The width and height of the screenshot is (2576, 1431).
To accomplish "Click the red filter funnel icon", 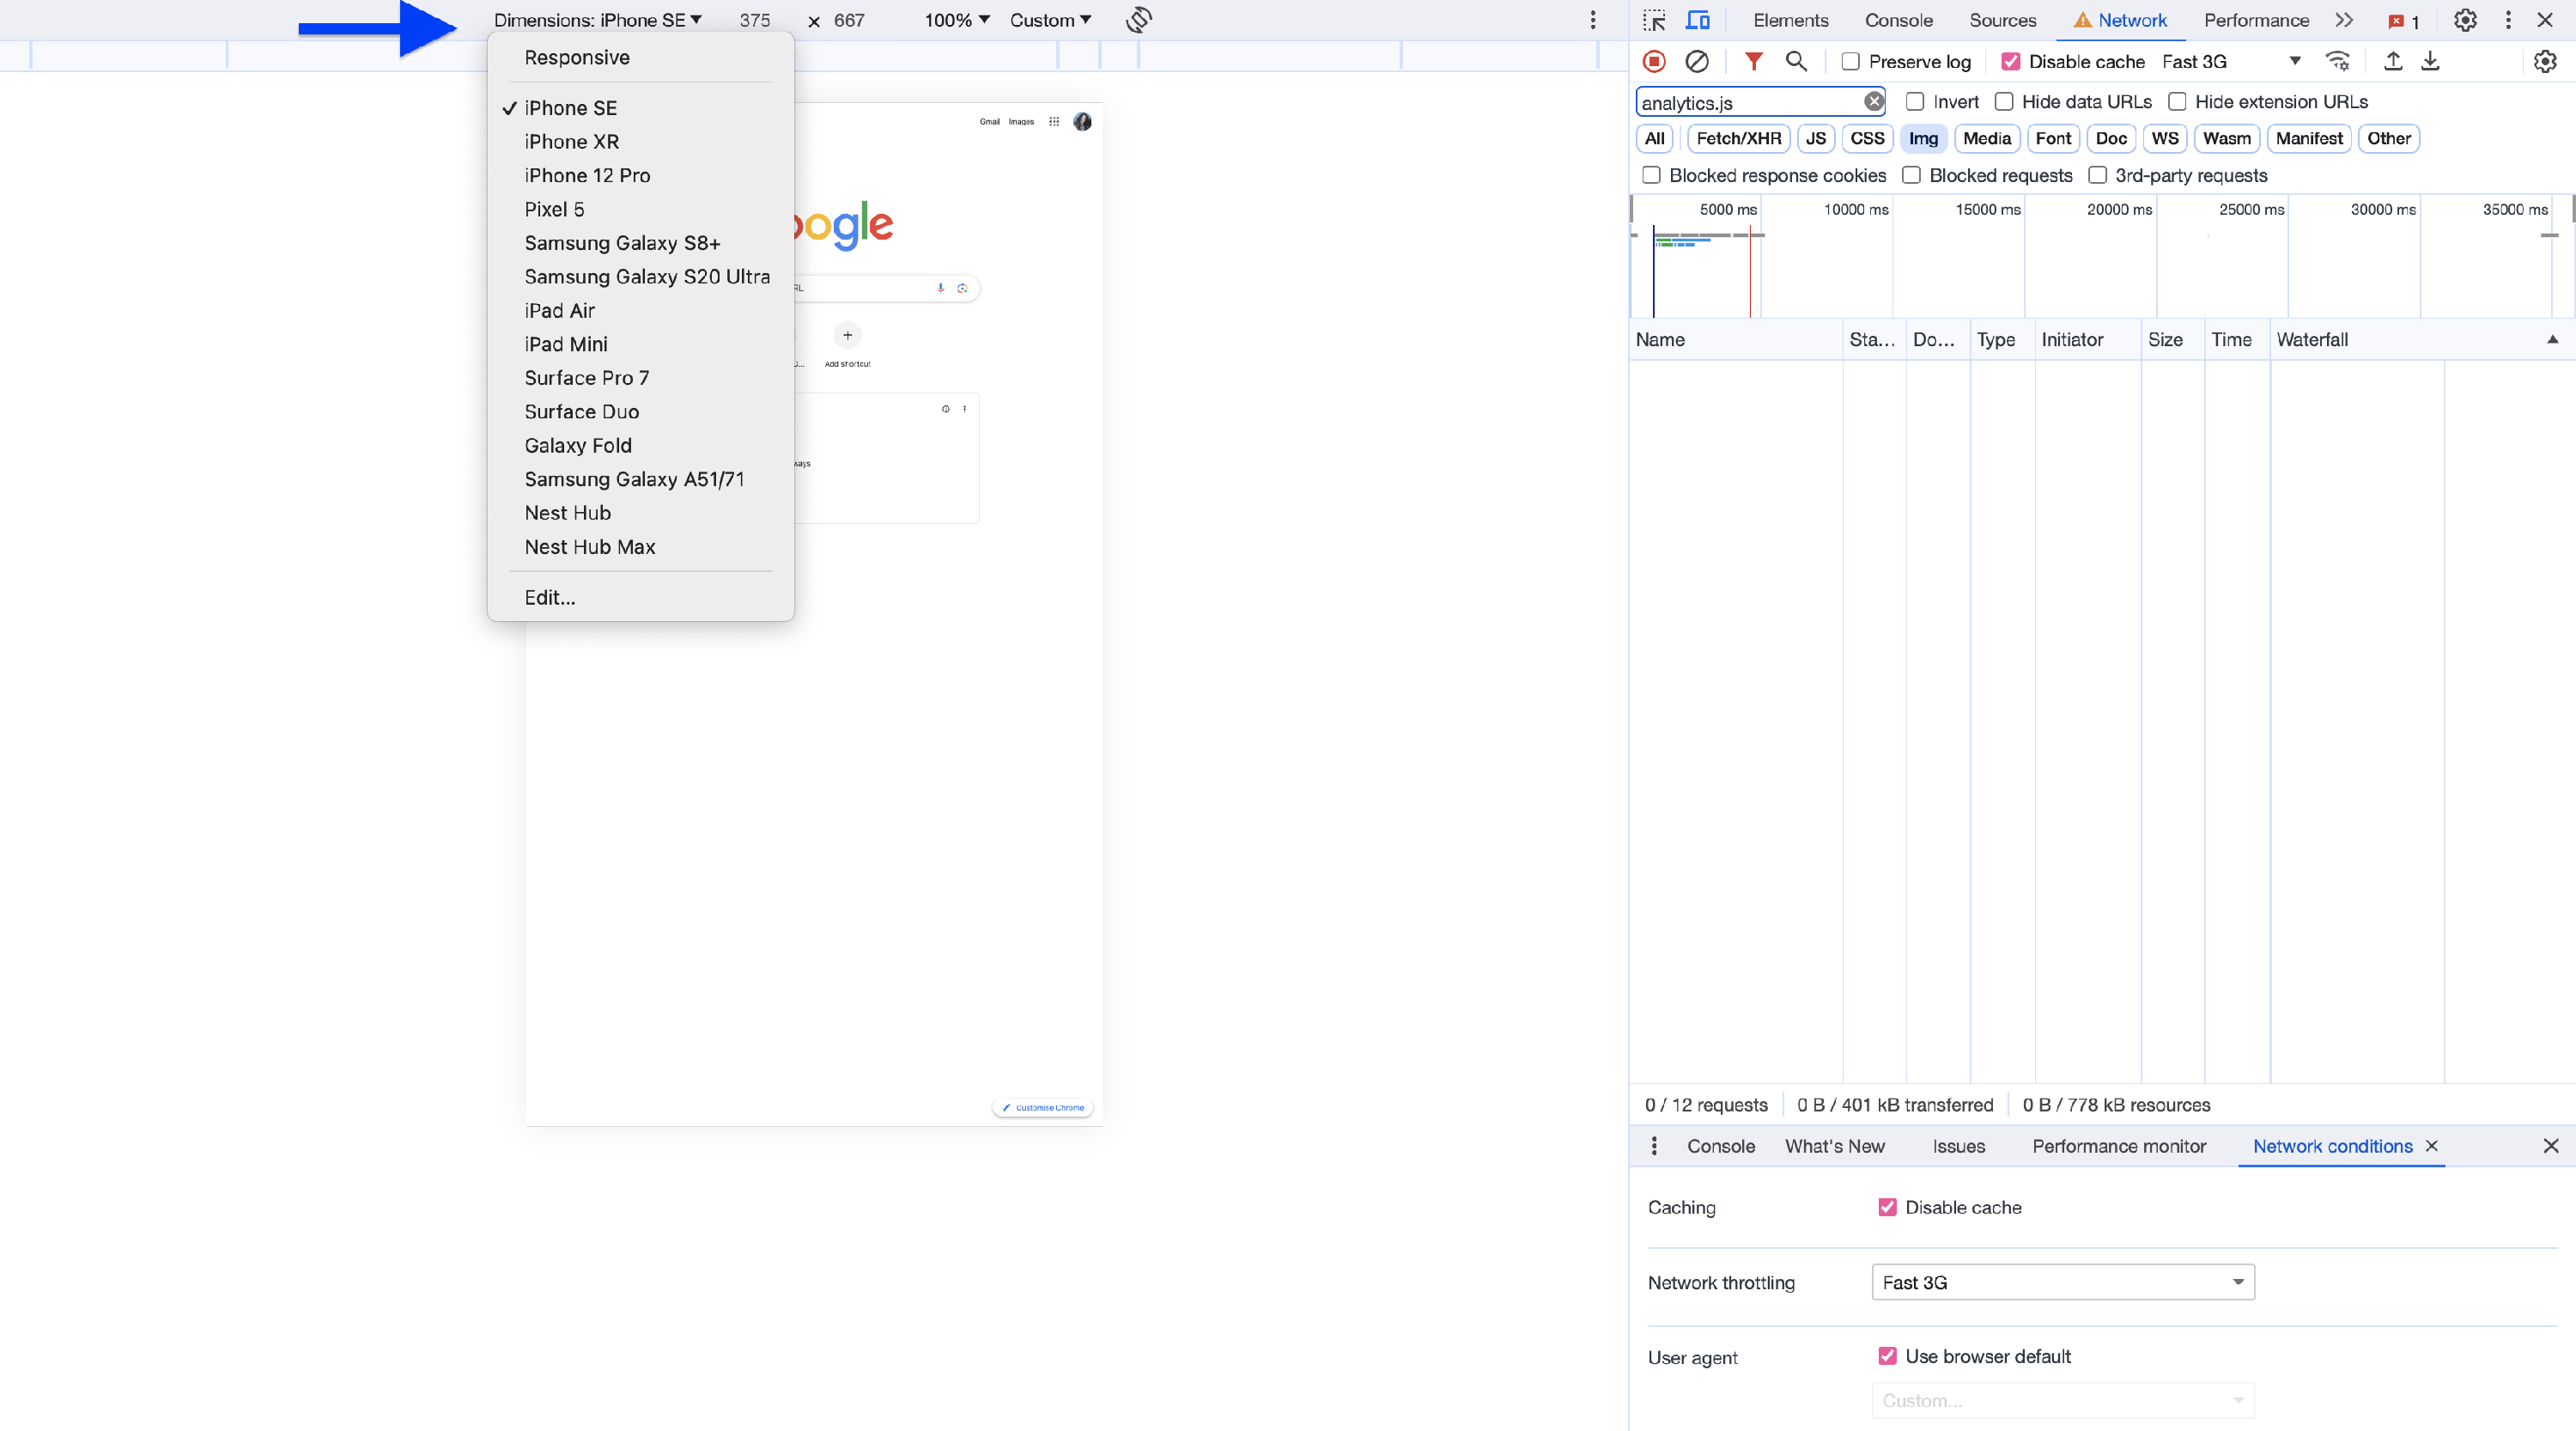I will pyautogui.click(x=1753, y=62).
